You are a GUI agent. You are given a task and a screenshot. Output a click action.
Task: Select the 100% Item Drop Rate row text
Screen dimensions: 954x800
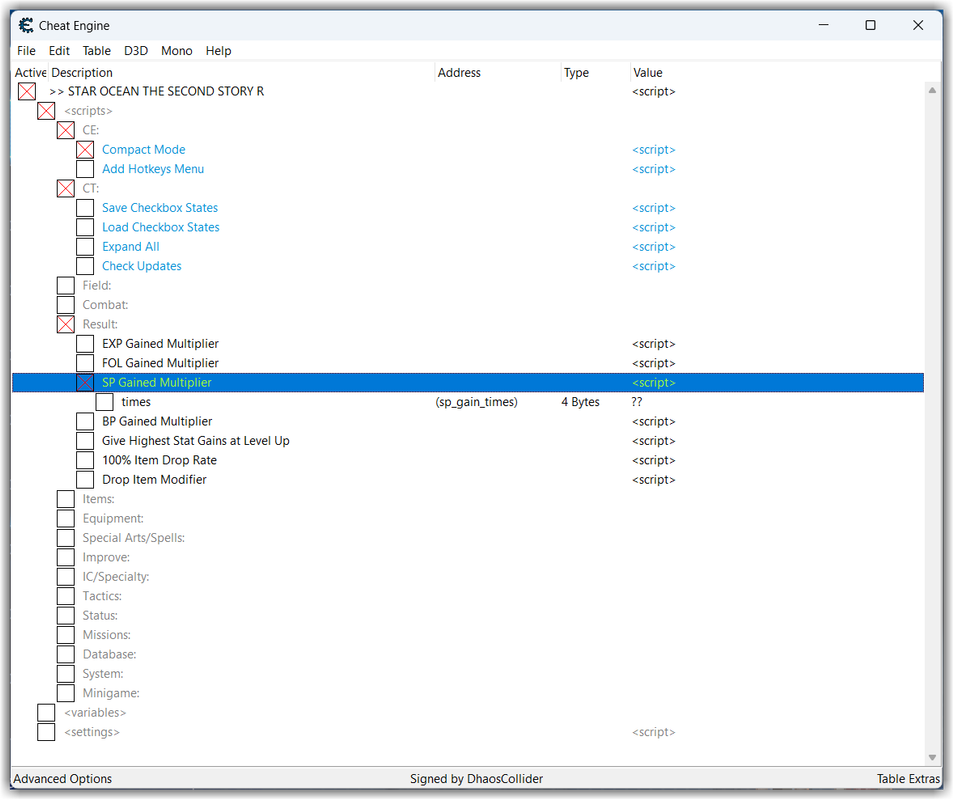click(159, 461)
